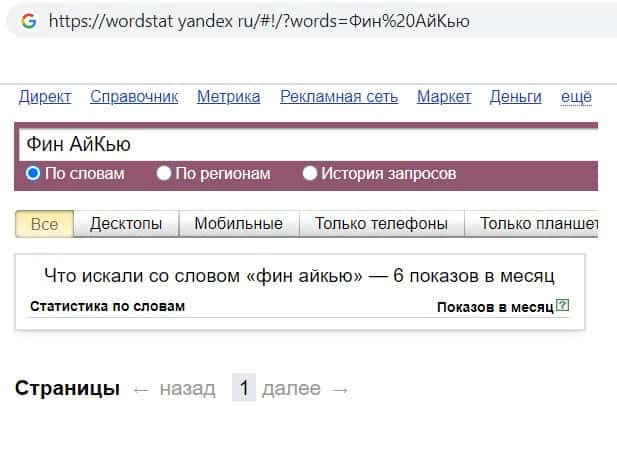Go to the 'Метрика' link

pos(228,96)
